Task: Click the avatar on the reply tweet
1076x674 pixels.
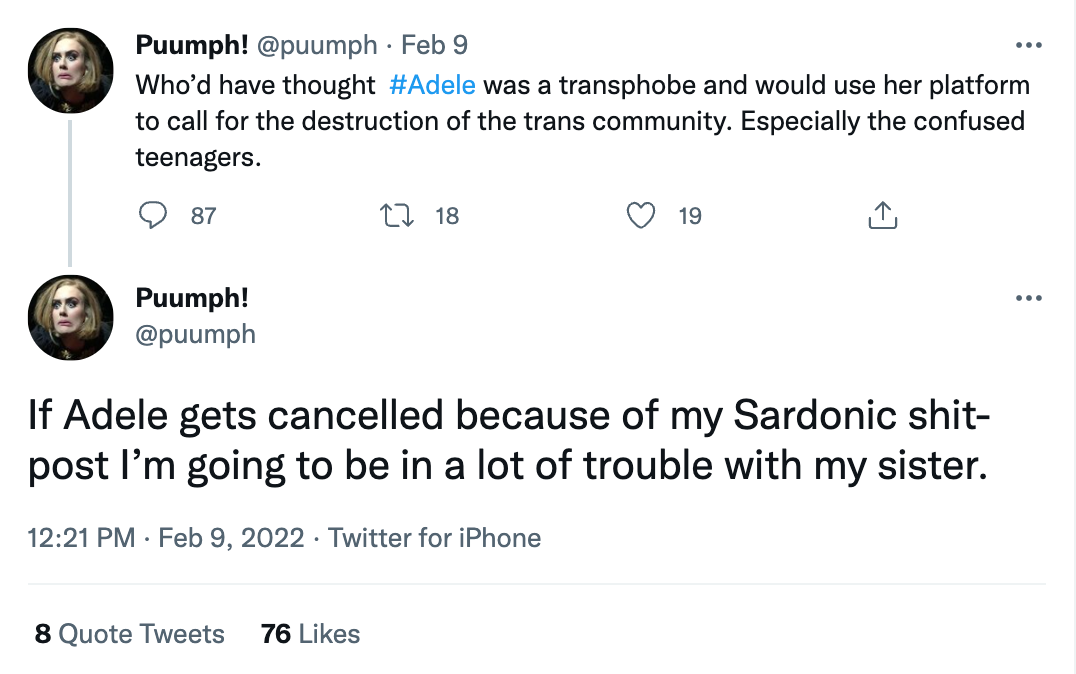Action: (70, 317)
